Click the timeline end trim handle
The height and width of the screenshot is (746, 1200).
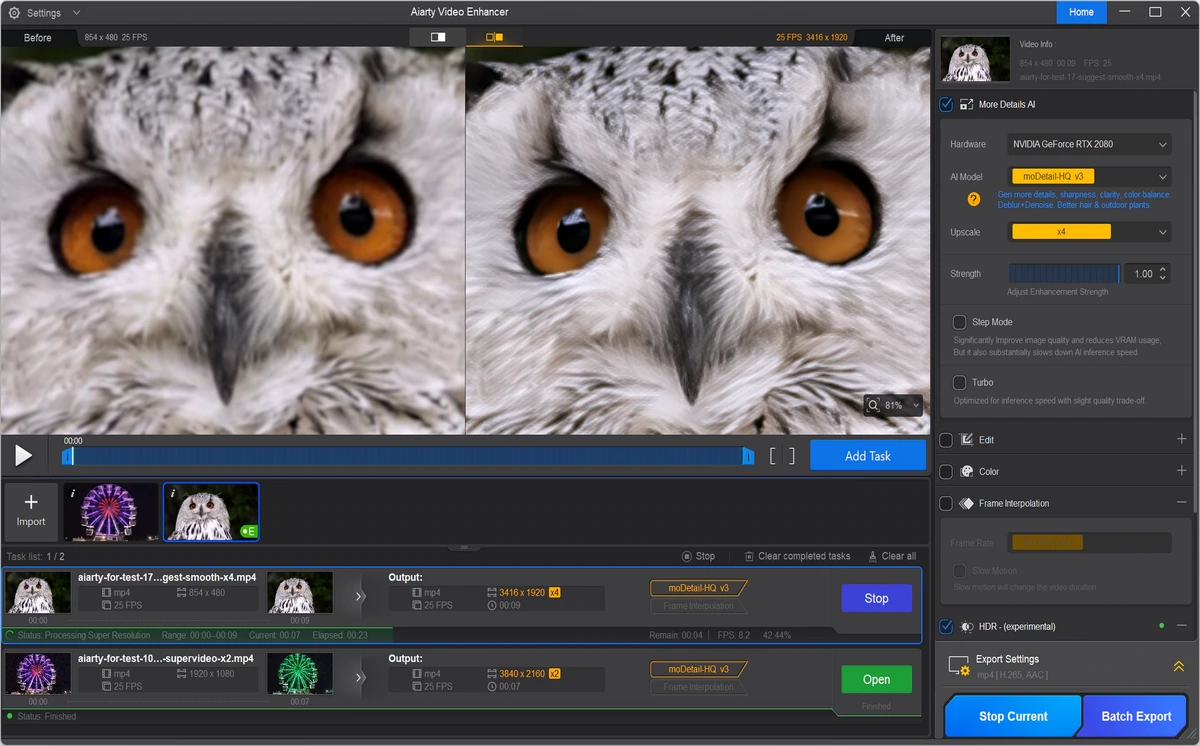coord(747,456)
